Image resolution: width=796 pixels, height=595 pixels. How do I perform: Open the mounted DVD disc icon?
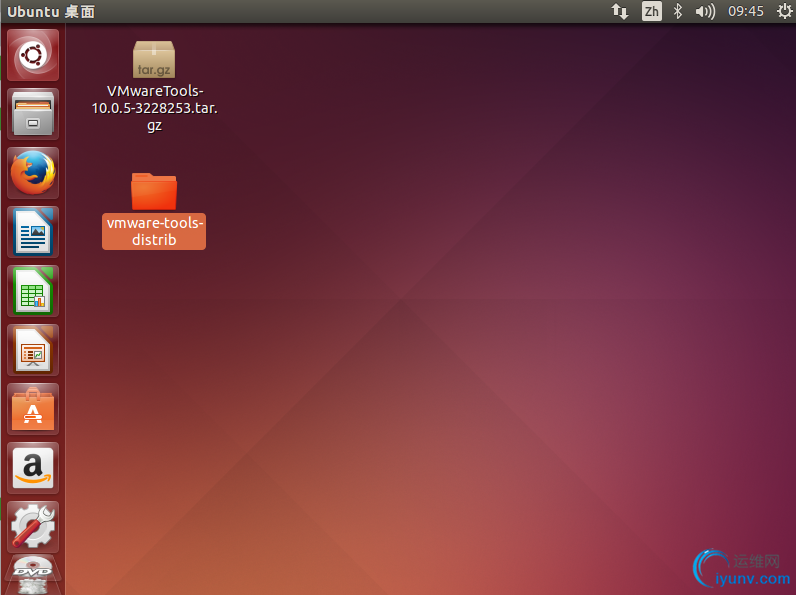[x=33, y=575]
